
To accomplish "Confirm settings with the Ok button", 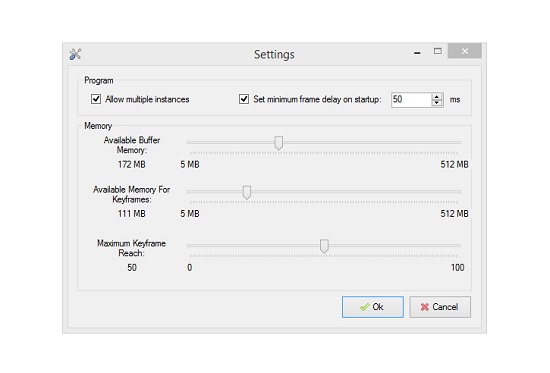I will [x=373, y=307].
